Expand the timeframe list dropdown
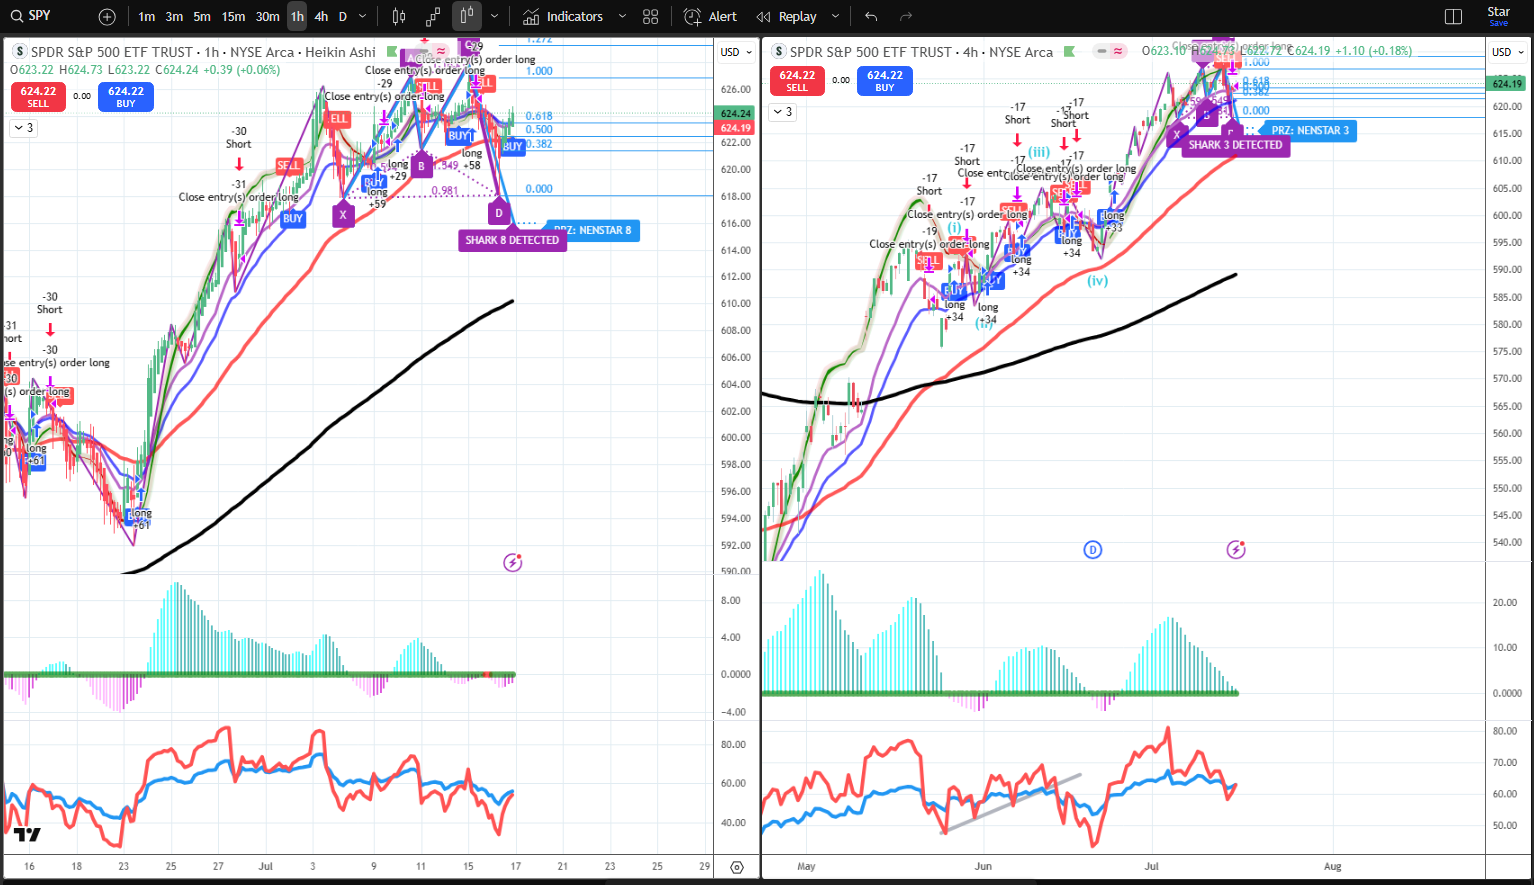This screenshot has height=885, width=1534. pos(362,17)
